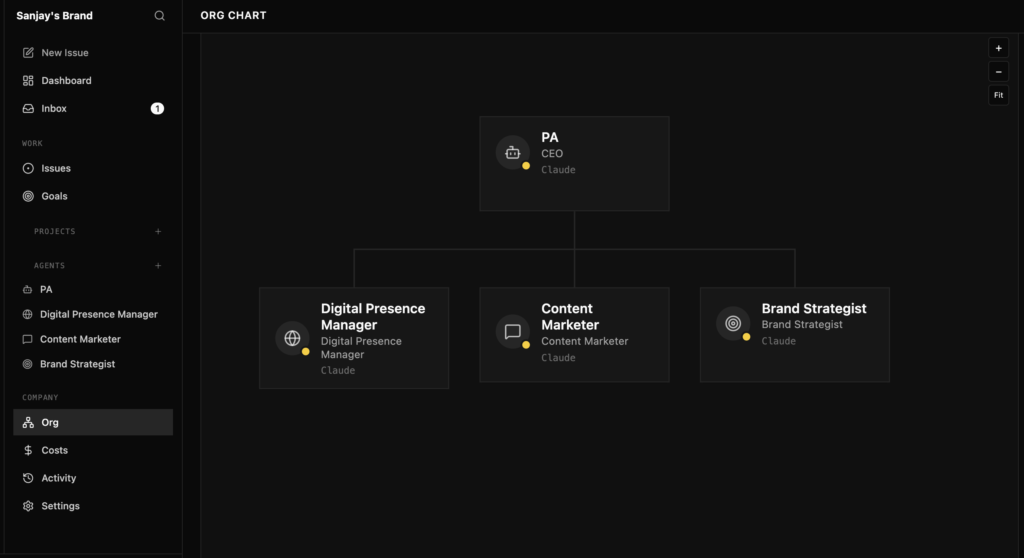
Task: Click the robot avatar on the PA card
Action: pyautogui.click(x=513, y=153)
